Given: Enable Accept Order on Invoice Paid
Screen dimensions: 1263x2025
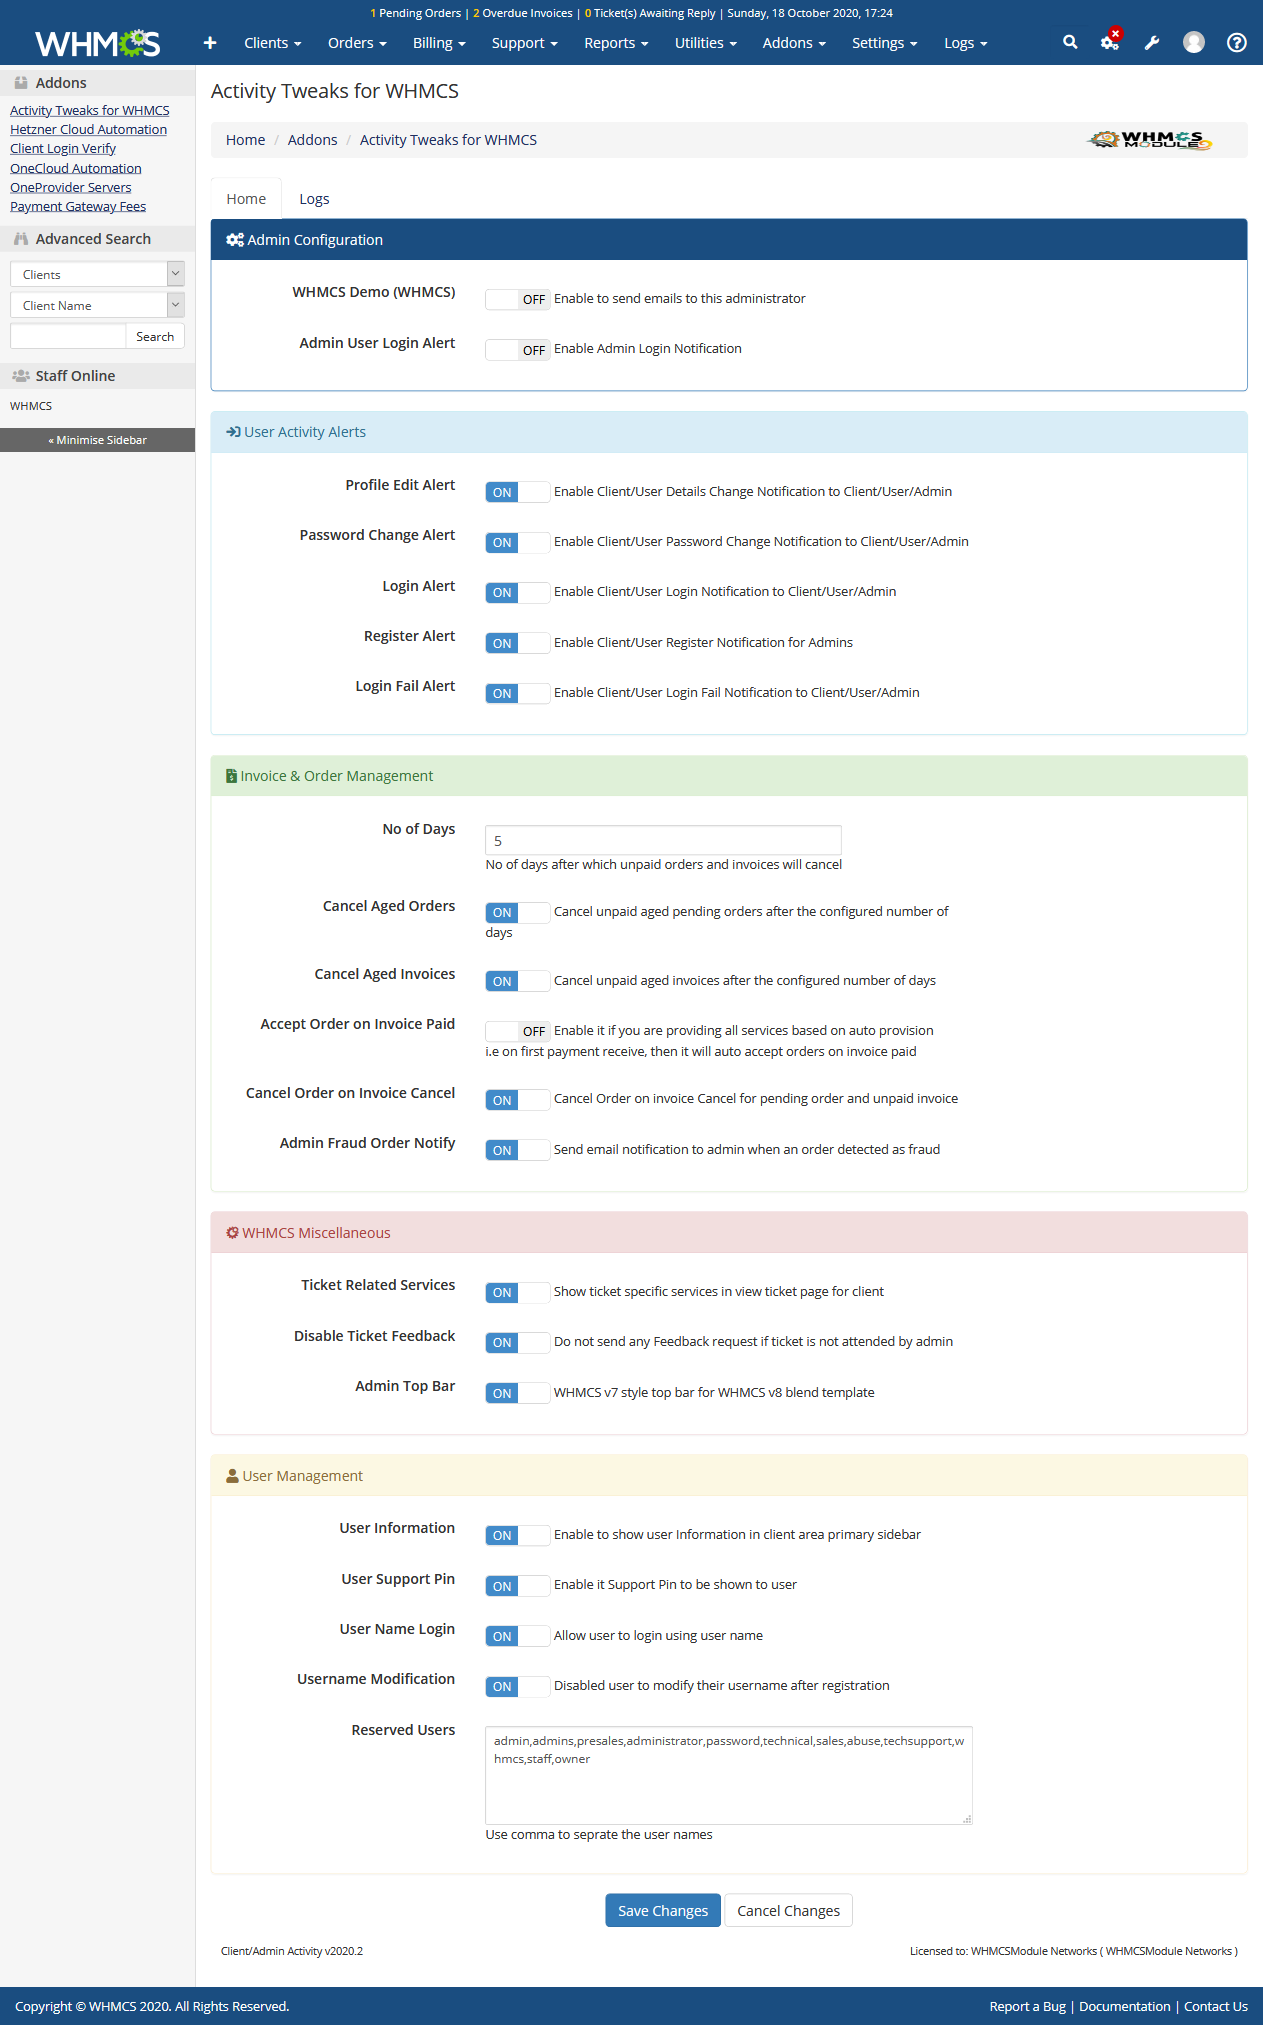Looking at the screenshot, I should coord(517,1031).
